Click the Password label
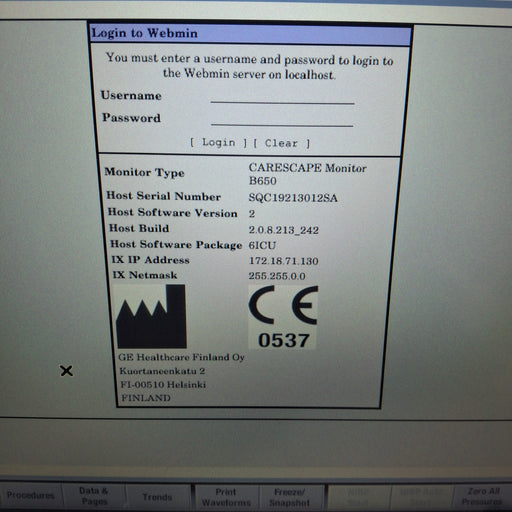Image resolution: width=512 pixels, height=512 pixels. pyautogui.click(x=131, y=117)
